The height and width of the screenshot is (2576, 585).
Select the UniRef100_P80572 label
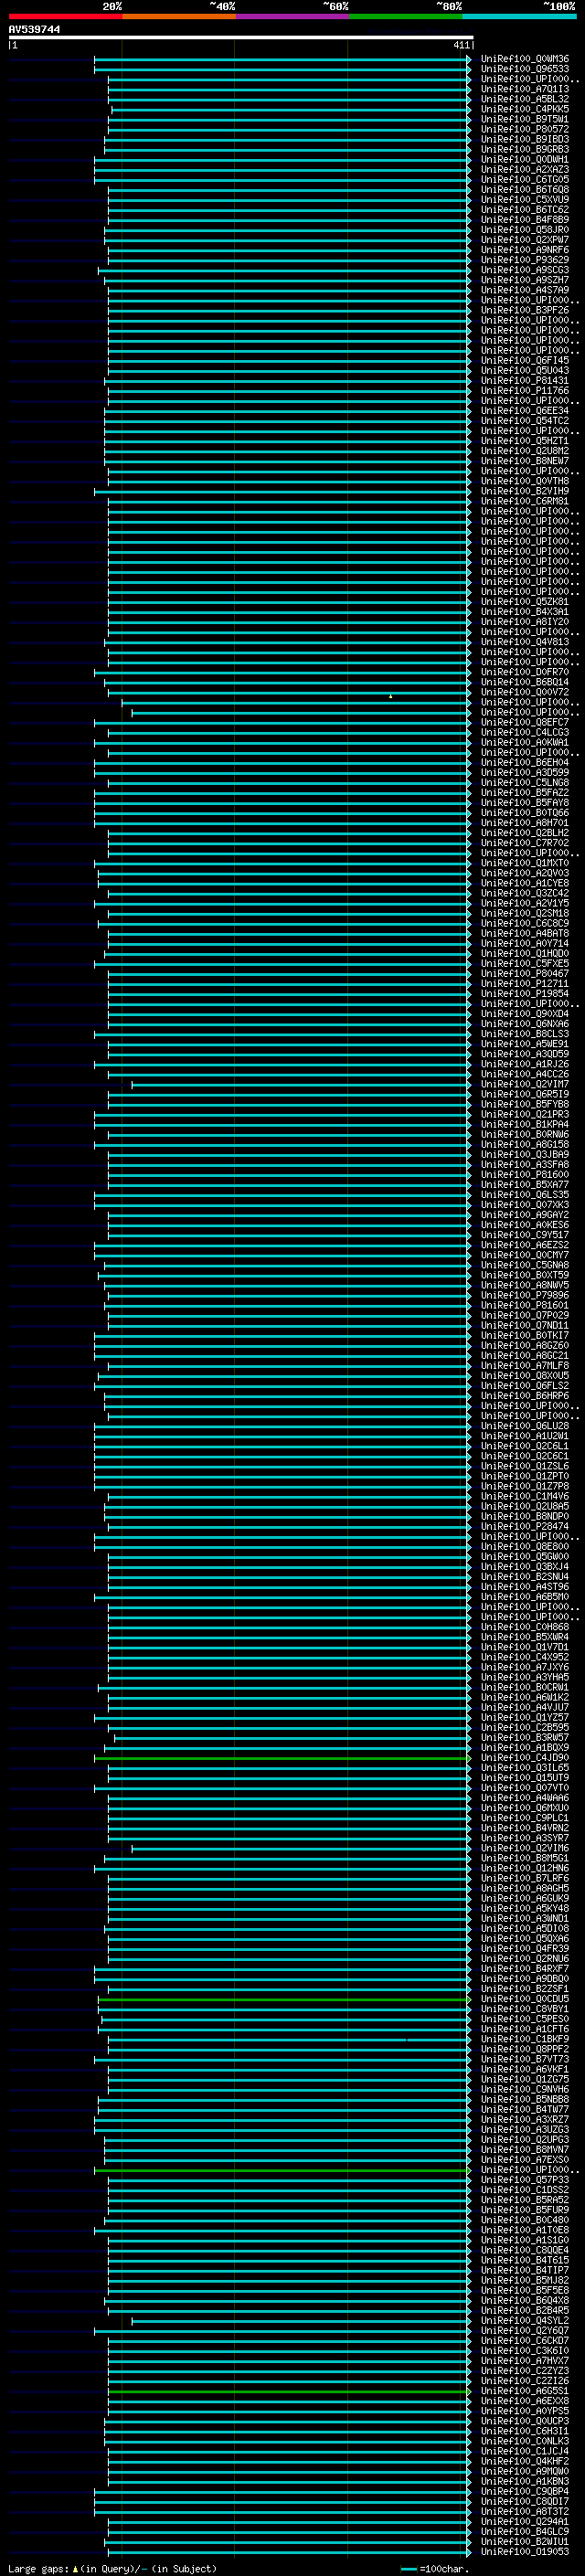(524, 129)
